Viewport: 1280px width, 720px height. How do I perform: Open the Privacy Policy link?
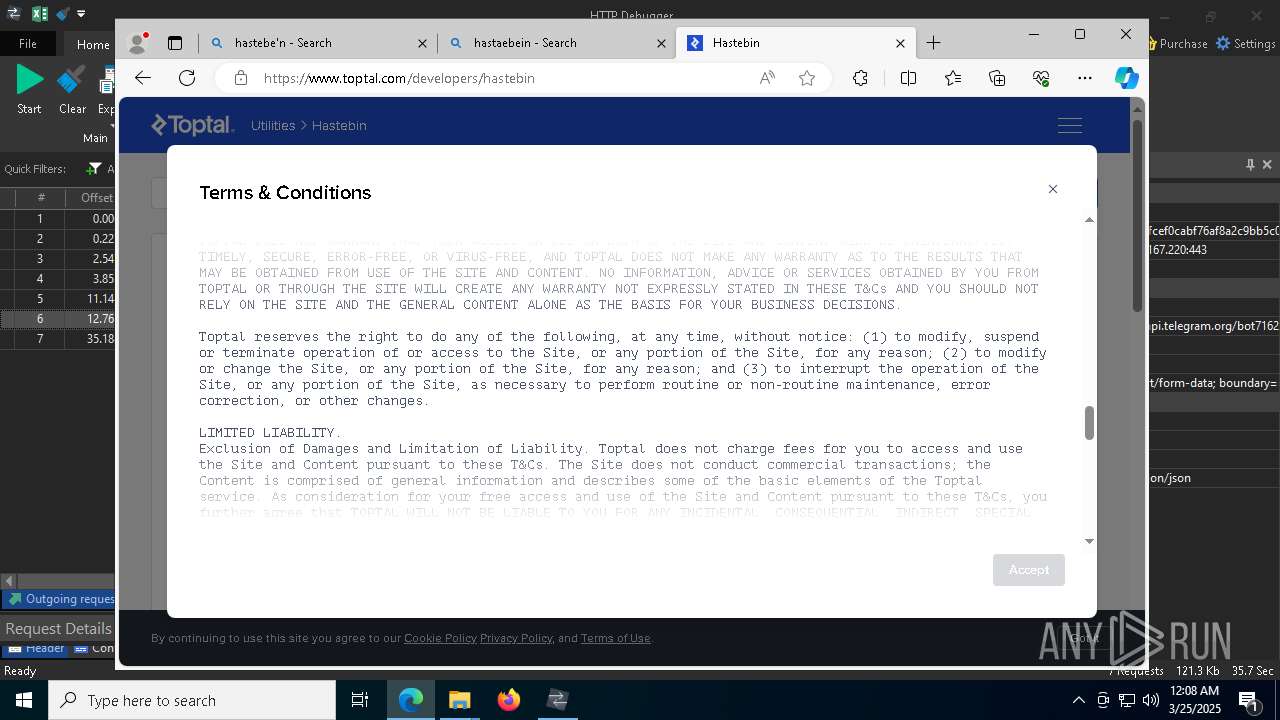click(515, 638)
